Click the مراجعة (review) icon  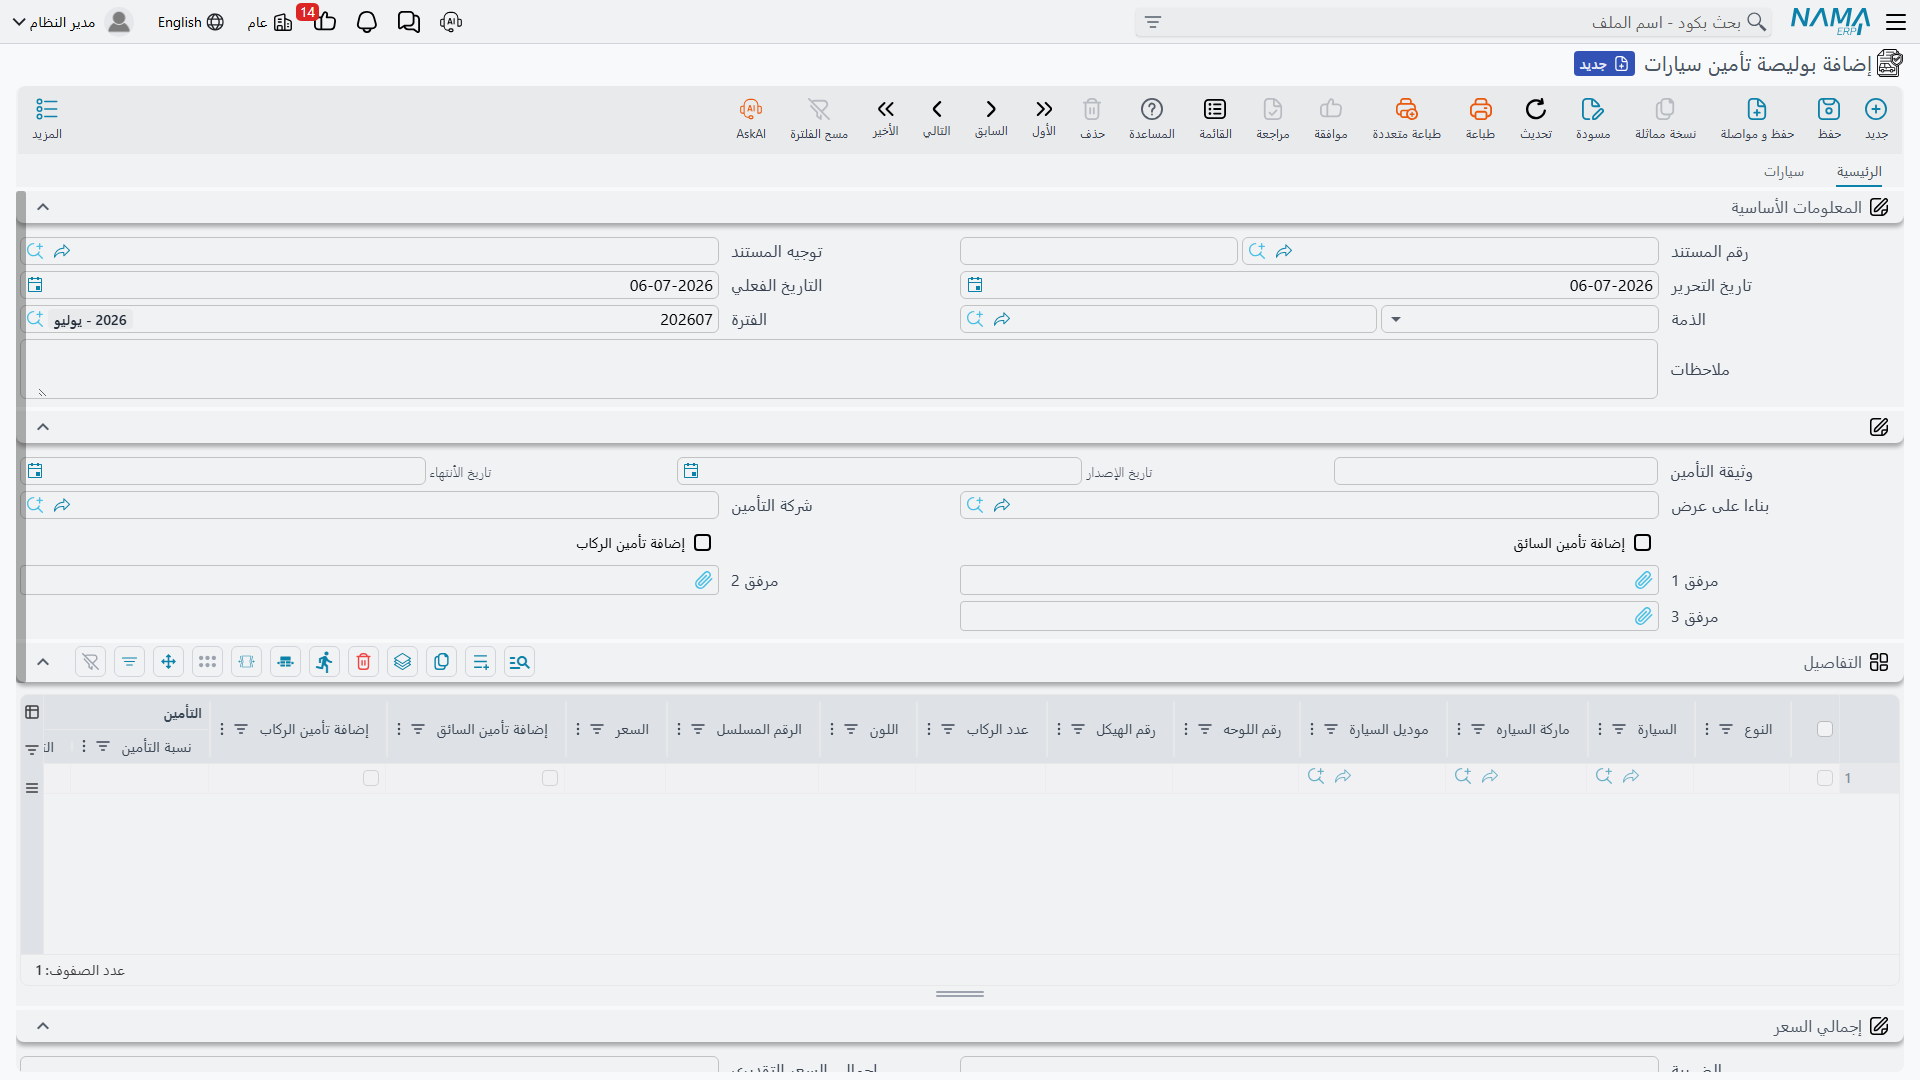[x=1273, y=118]
